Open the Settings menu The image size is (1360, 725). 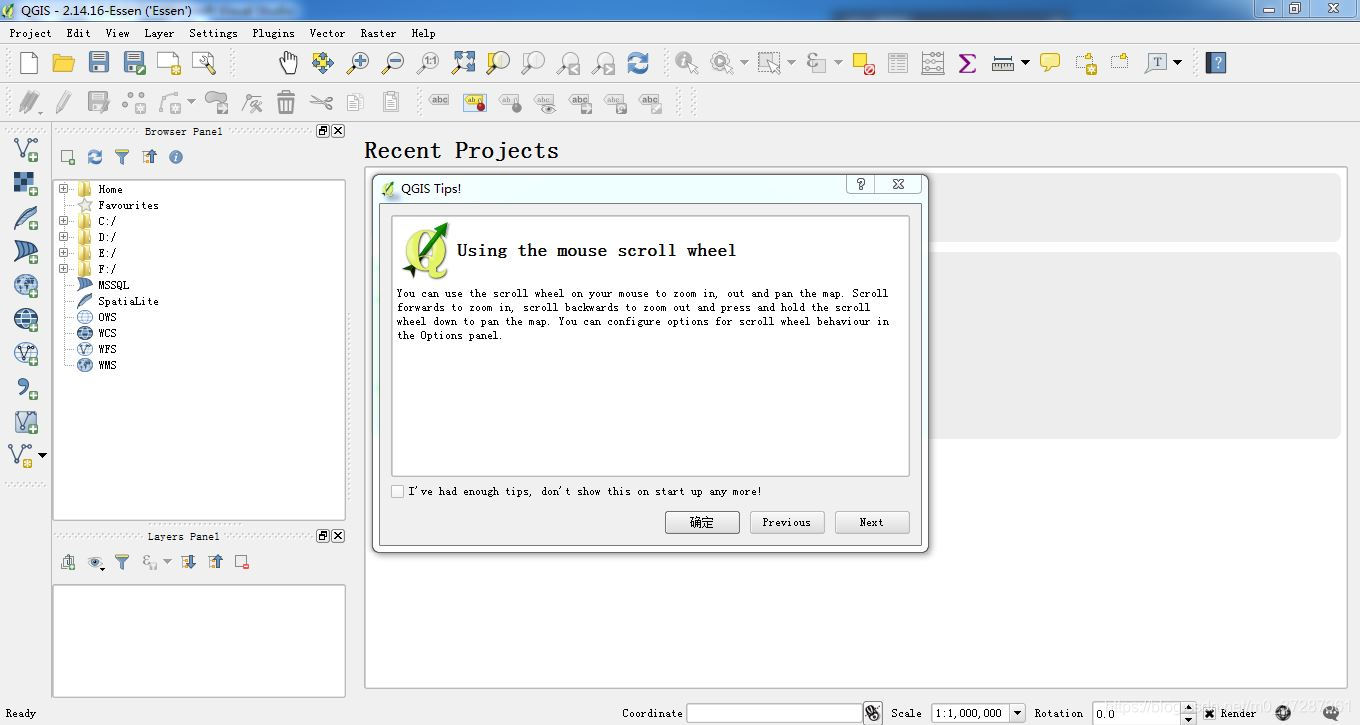coord(213,33)
